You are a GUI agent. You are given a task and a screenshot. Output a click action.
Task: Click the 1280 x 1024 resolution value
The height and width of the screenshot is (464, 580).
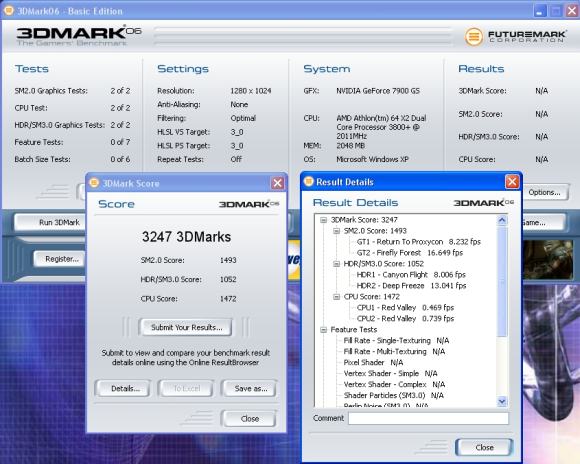click(x=250, y=91)
